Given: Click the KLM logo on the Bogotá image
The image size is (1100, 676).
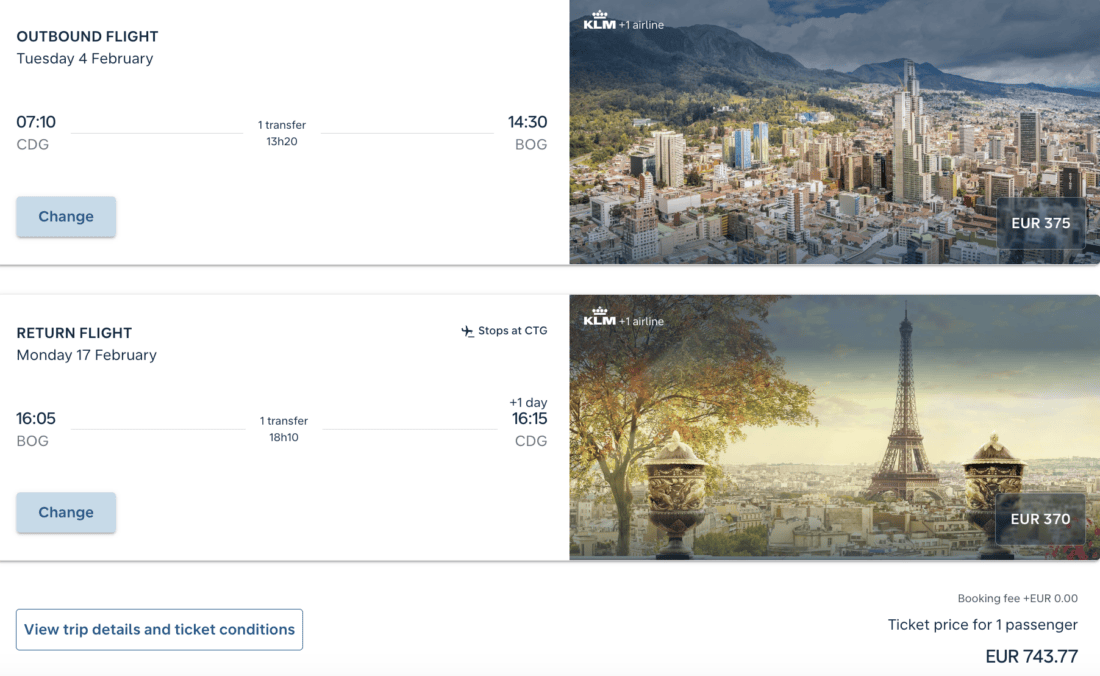Looking at the screenshot, I should pyautogui.click(x=600, y=20).
